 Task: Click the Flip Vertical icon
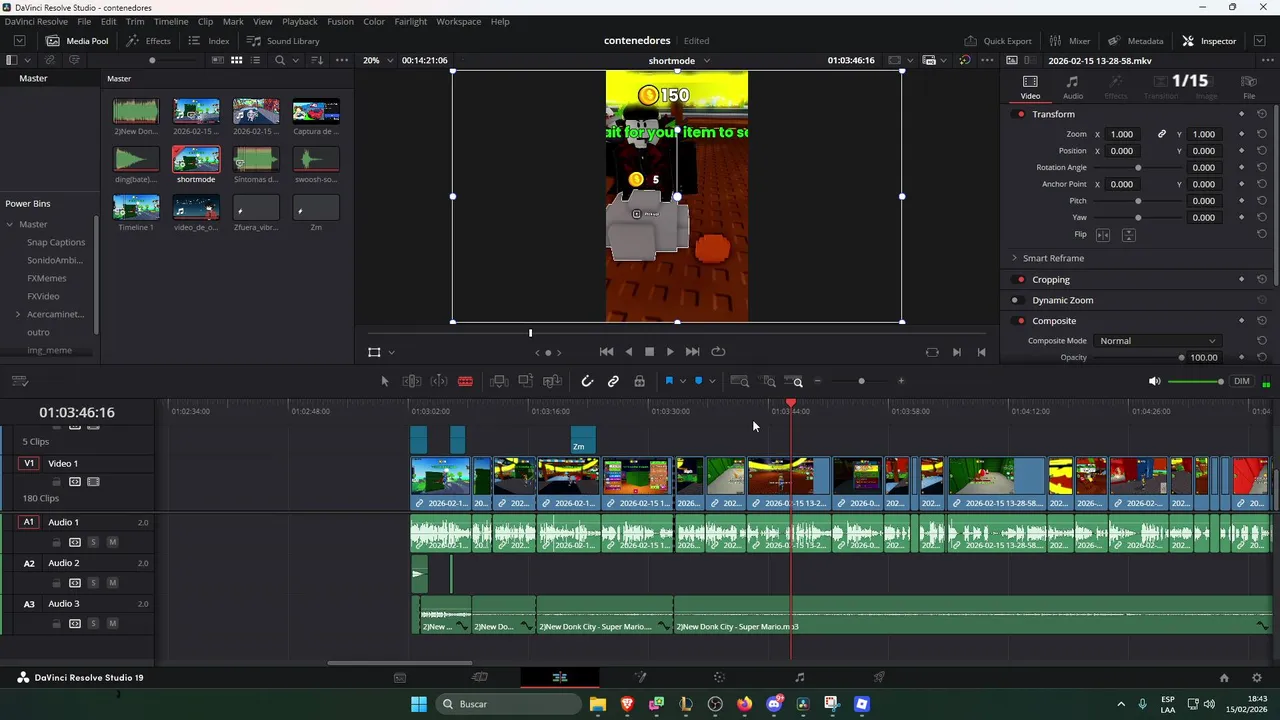[x=1129, y=235]
